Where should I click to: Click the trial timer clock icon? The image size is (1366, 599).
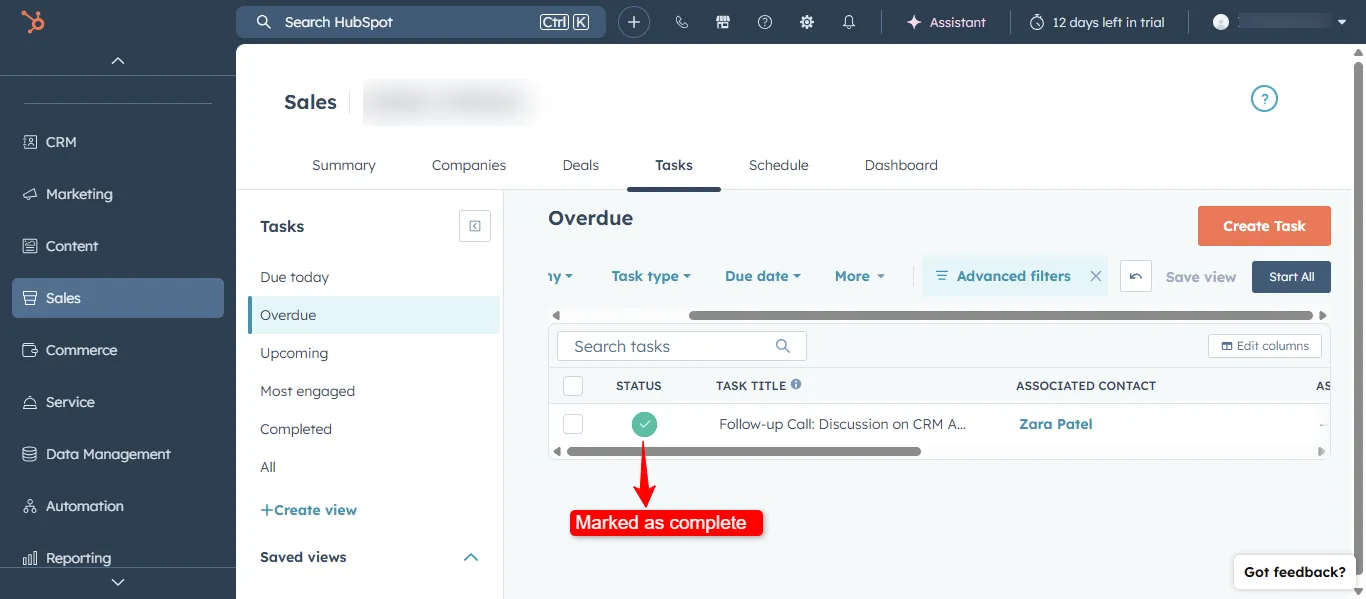click(x=1037, y=22)
